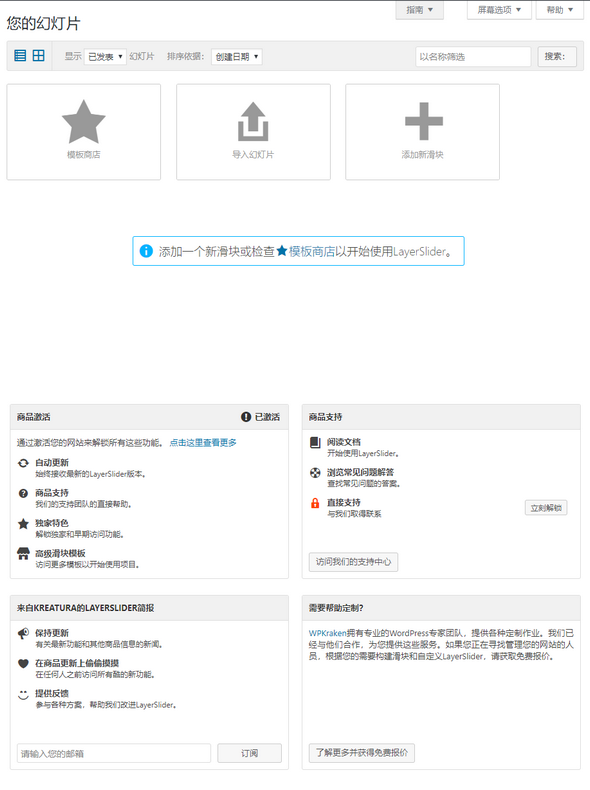Focus the 请输入您的邮箱 email field
Viewport: 590px width, 790px height.
click(x=114, y=753)
